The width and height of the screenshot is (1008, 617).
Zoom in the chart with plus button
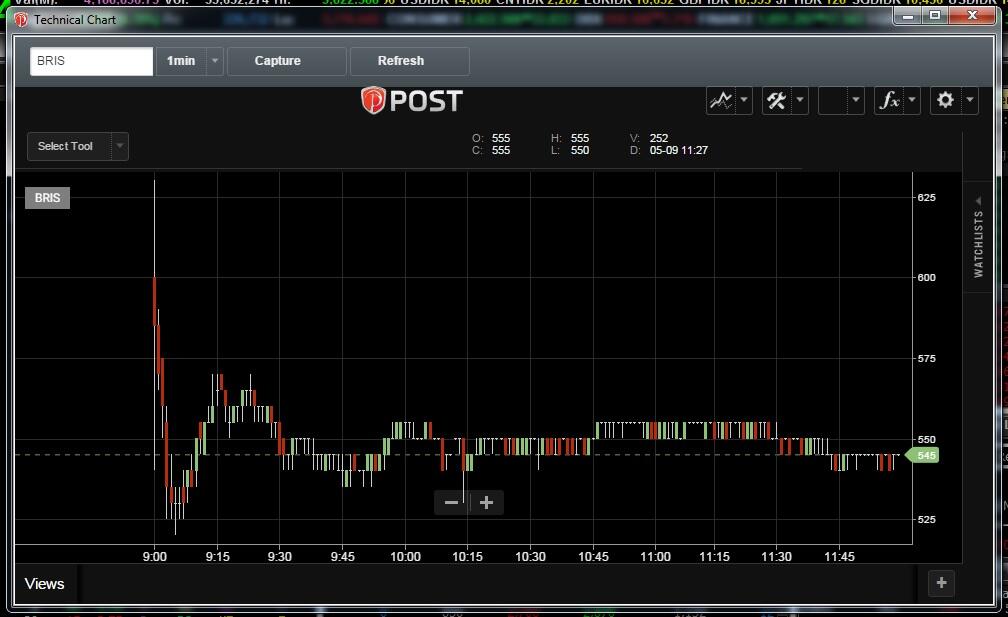(x=487, y=502)
